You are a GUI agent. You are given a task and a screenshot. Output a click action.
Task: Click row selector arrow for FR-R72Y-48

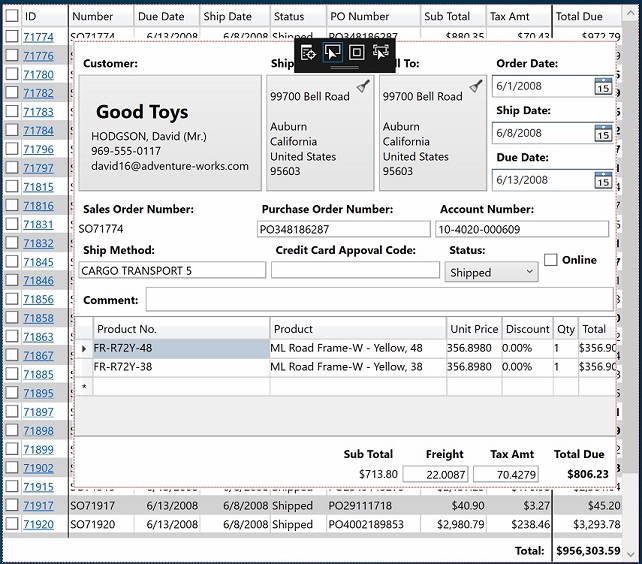click(x=84, y=349)
